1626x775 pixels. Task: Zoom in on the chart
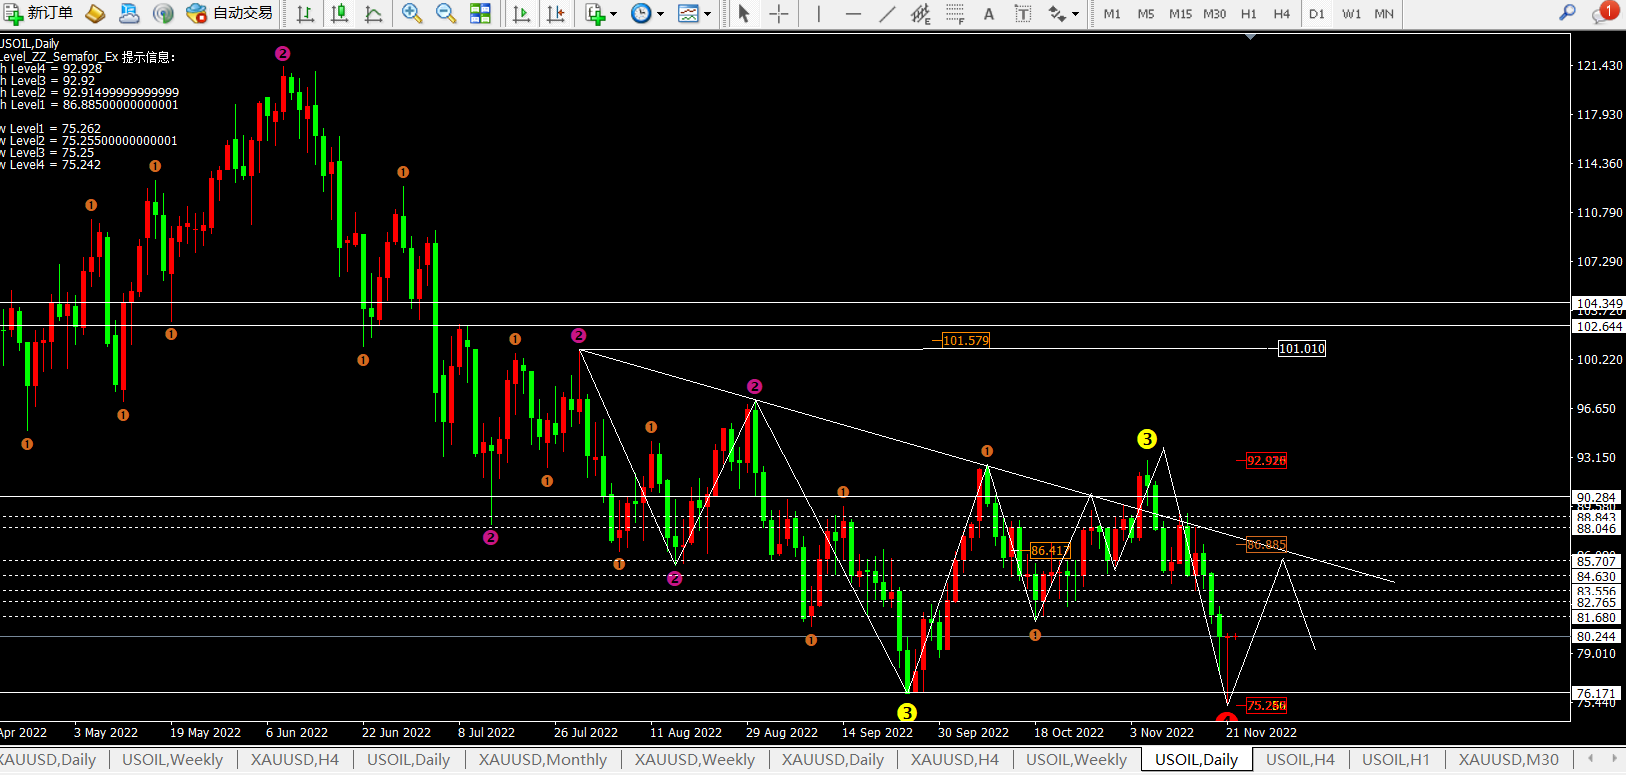[411, 13]
